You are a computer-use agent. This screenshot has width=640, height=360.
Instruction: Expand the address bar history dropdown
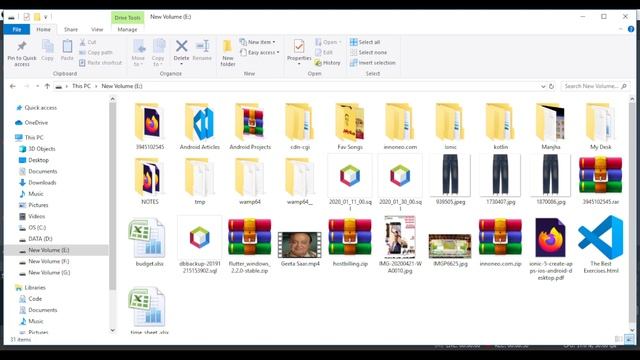[x=543, y=87]
